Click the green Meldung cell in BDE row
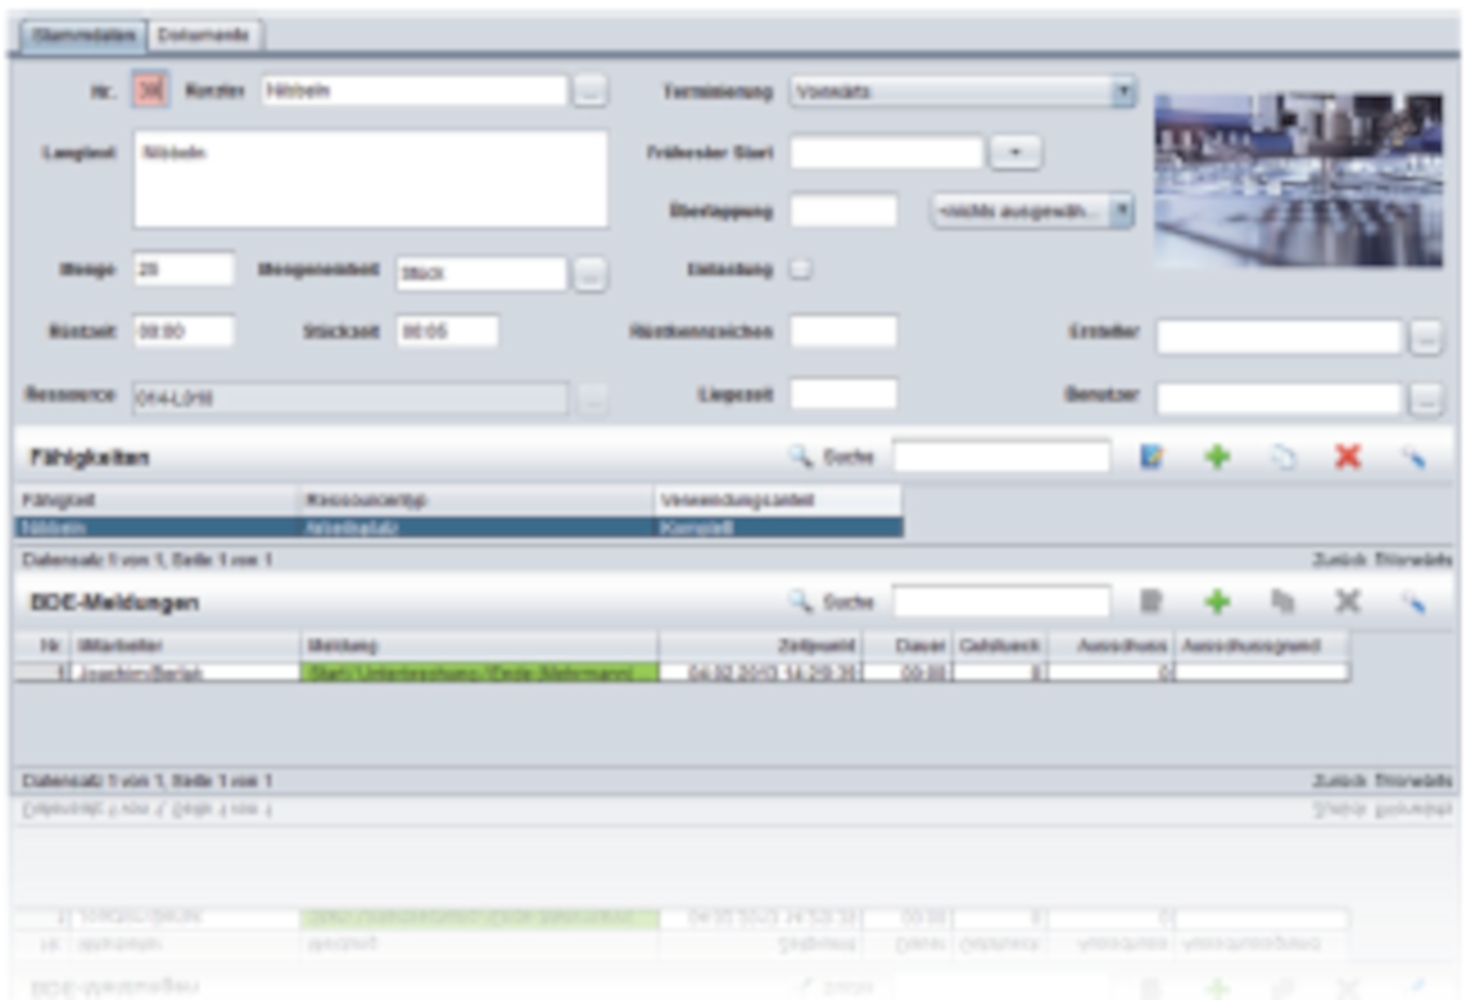This screenshot has width=1466, height=1000. [480, 673]
